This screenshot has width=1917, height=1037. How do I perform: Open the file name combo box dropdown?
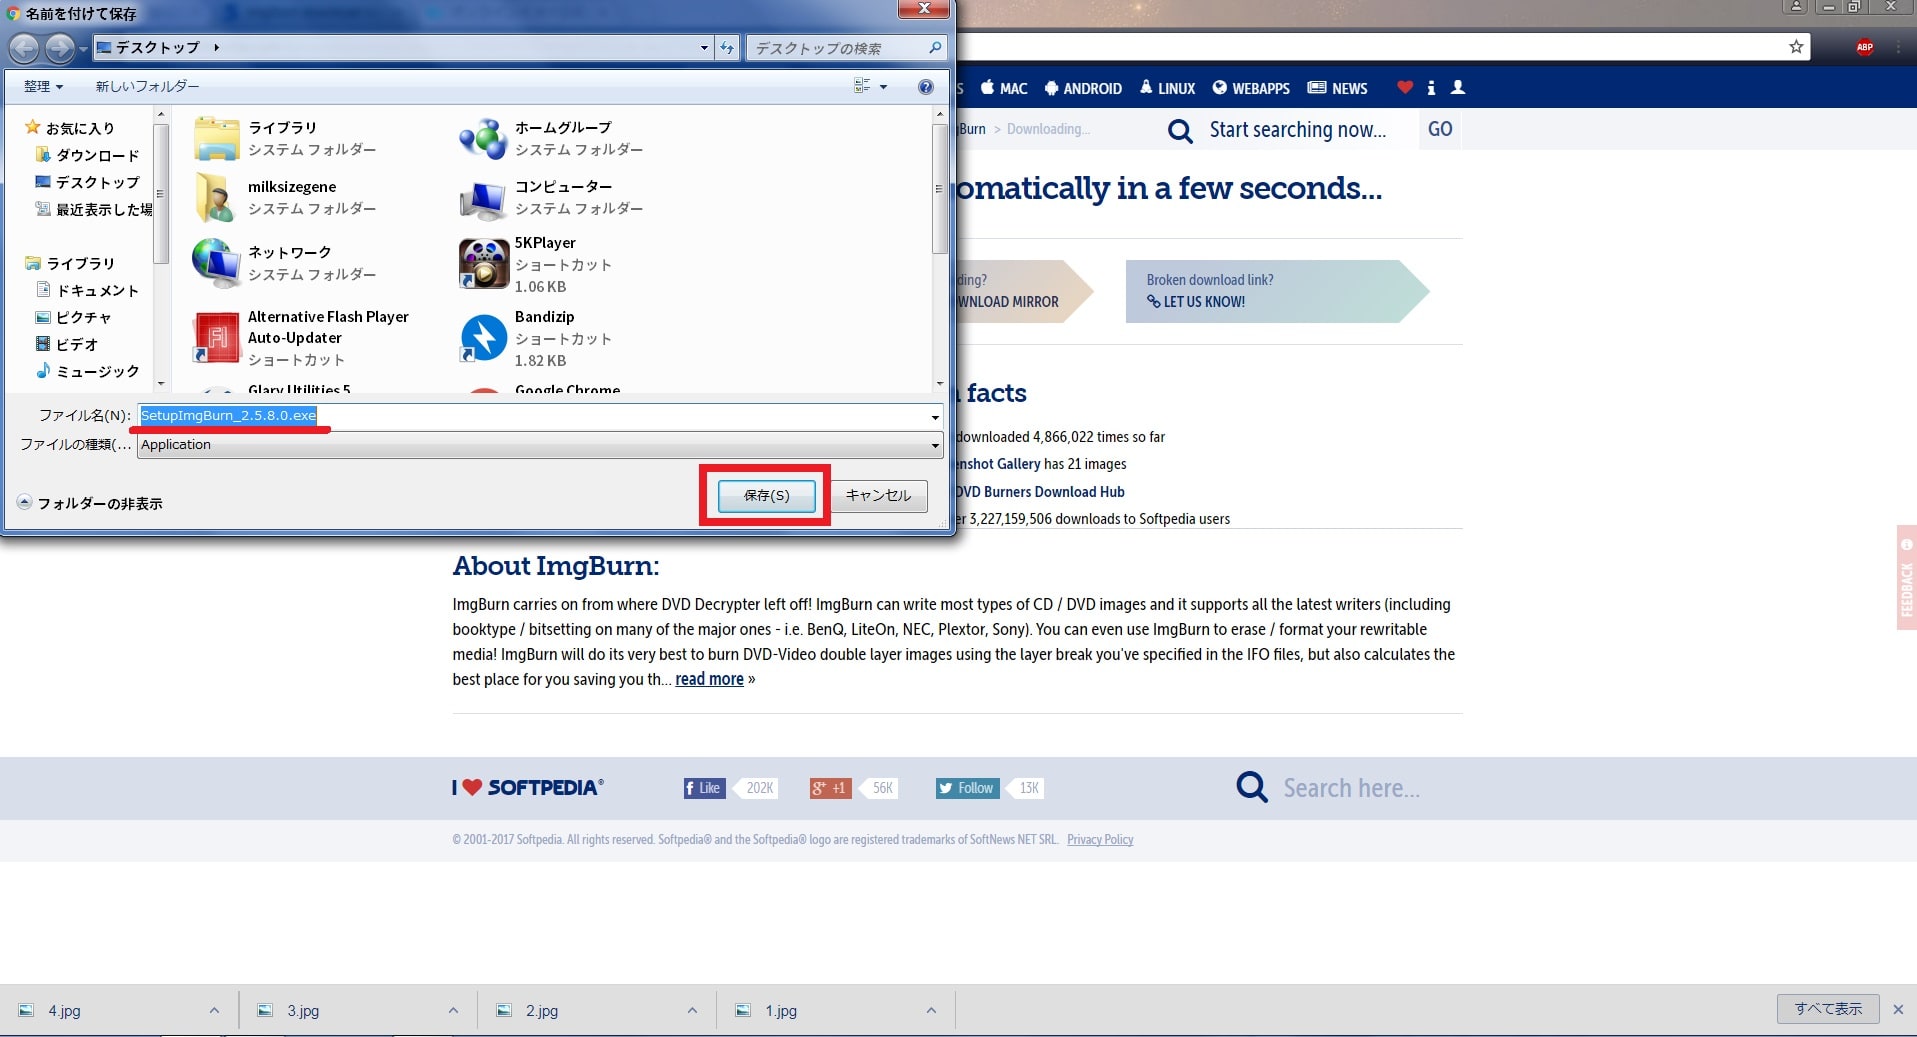(x=935, y=417)
